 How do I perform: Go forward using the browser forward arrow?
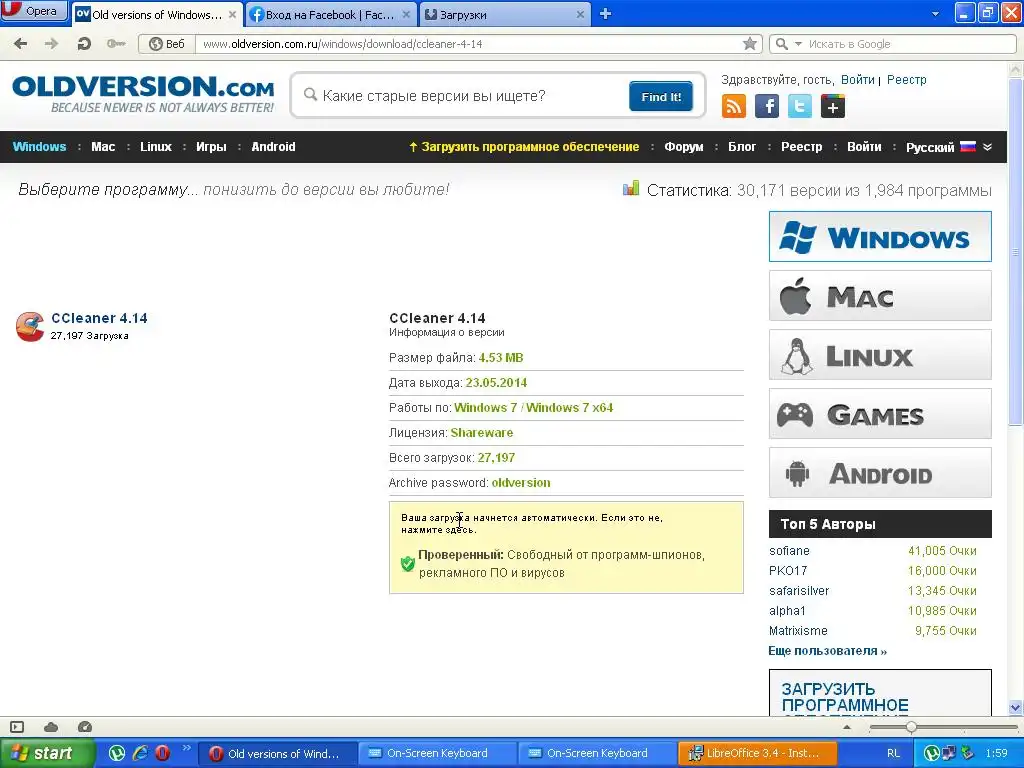51,44
